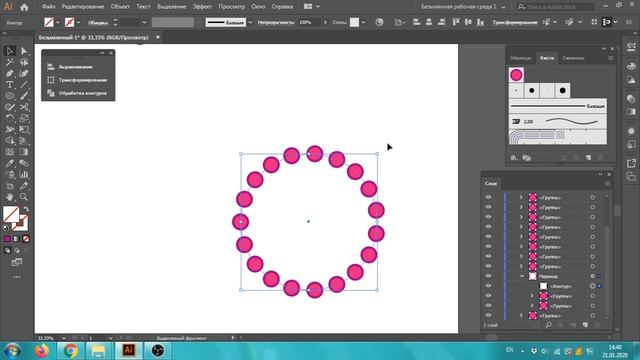The width and height of the screenshot is (640, 360).
Task: Open stroke weight dropdown next to Обводка
Action: tap(144, 22)
